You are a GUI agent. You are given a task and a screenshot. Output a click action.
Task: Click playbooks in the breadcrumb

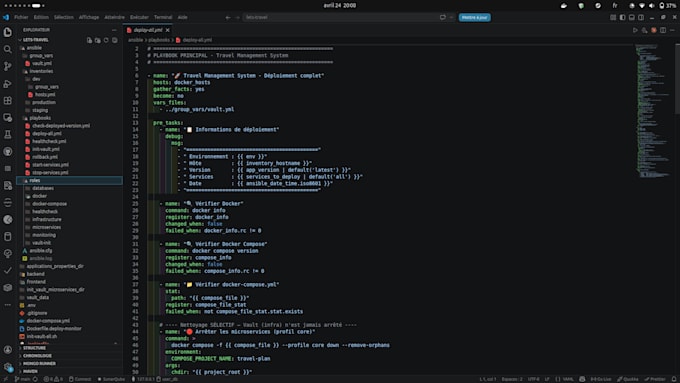pos(159,40)
